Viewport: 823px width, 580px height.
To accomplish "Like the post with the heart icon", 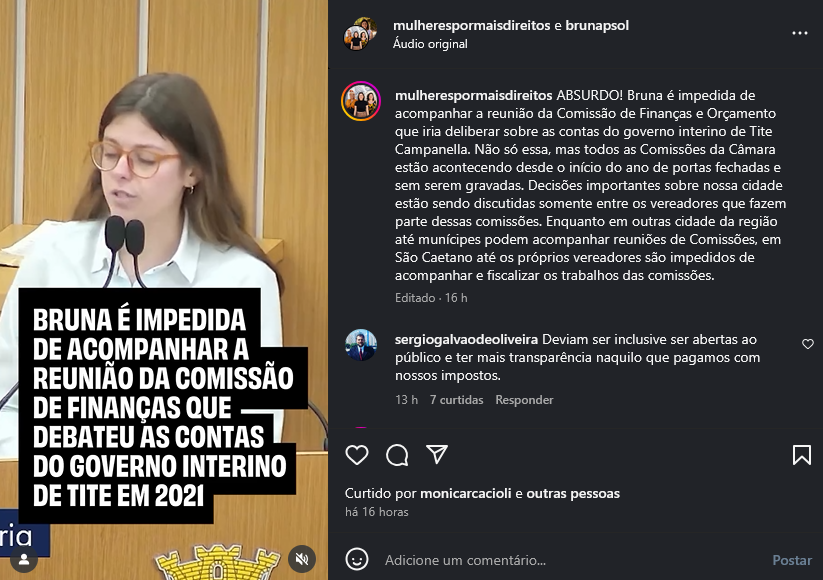I will point(357,455).
